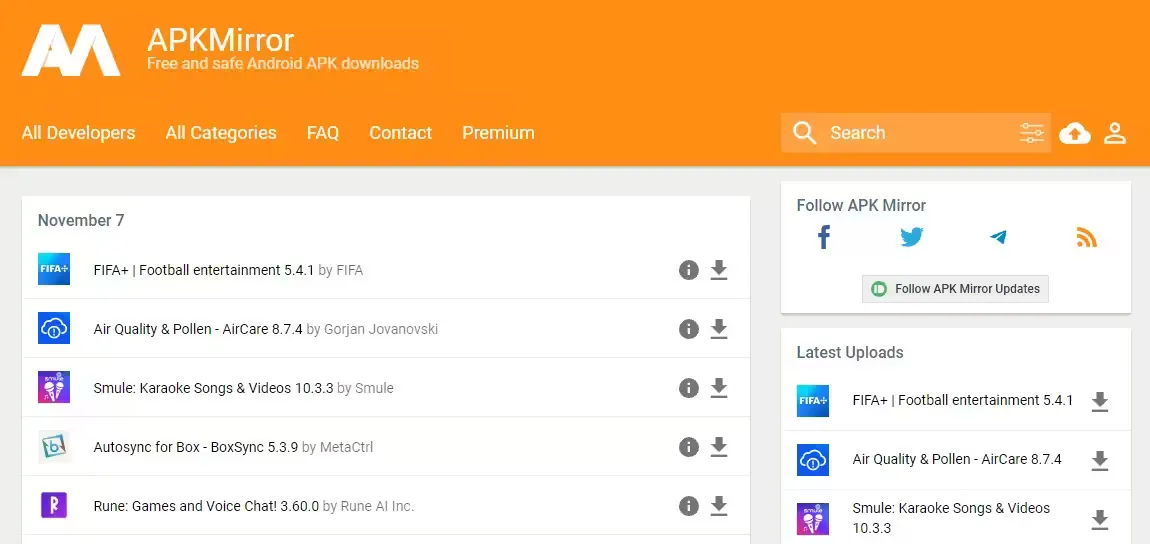Open the APK Mirror Twitter page

[911, 238]
